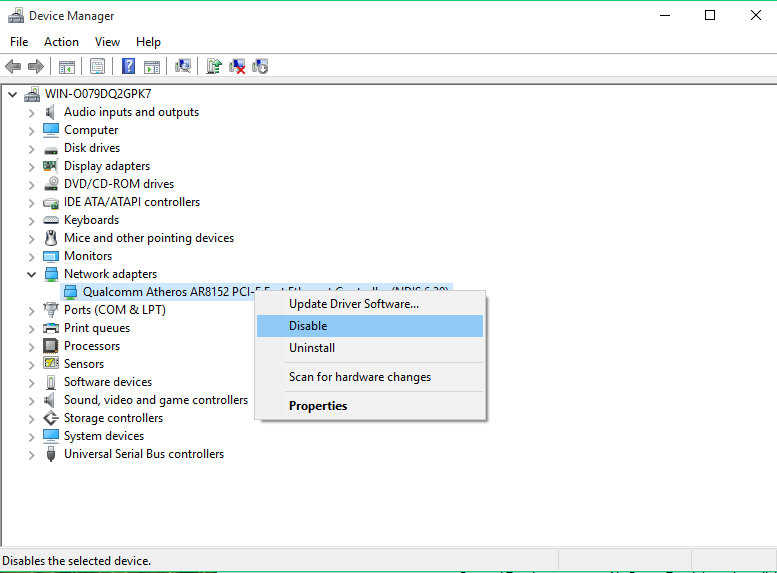Viewport: 777px width, 573px height.
Task: Click the Ports (COM & LPT) icon
Action: (x=51, y=310)
